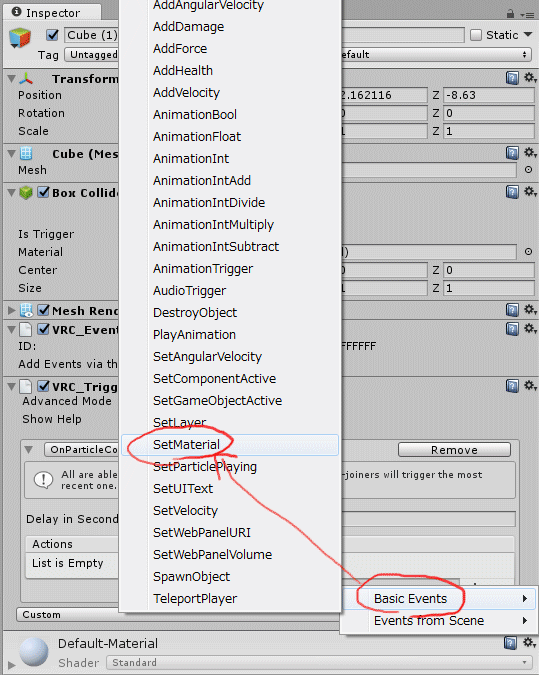This screenshot has width=539, height=675.
Task: Collapse the Cube Mesh Filter component
Action: 12,153
